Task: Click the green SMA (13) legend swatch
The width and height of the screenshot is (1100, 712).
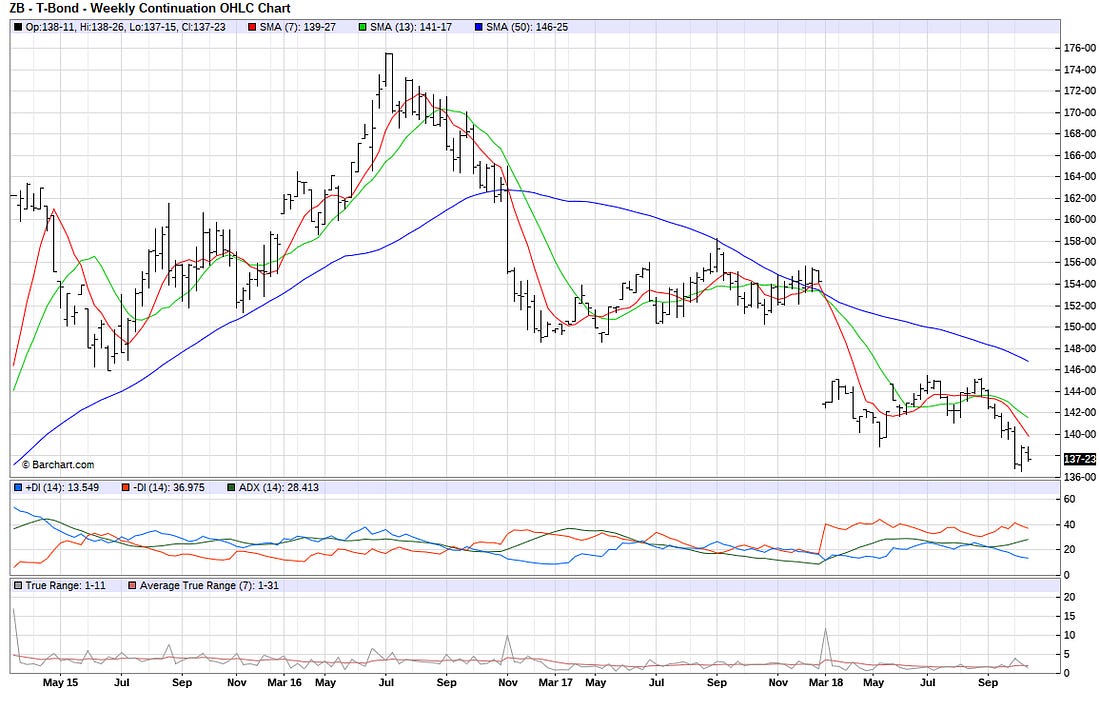Action: pyautogui.click(x=363, y=27)
